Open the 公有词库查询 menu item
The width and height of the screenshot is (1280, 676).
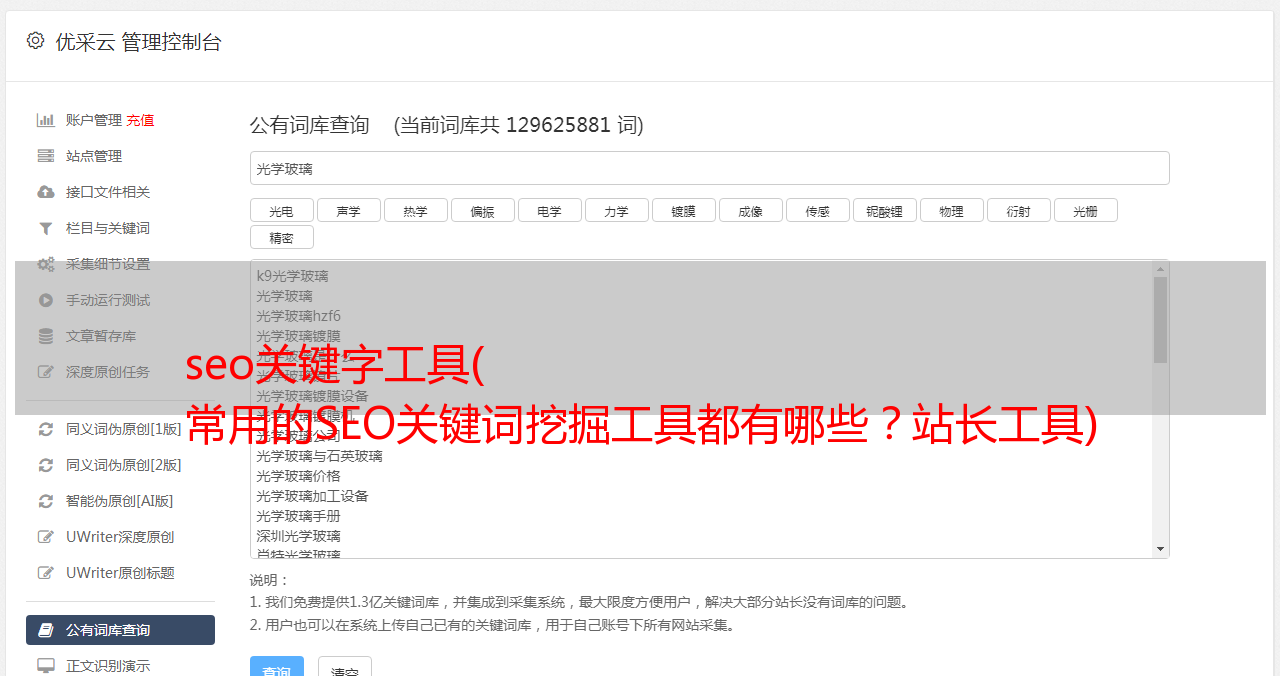(x=120, y=630)
